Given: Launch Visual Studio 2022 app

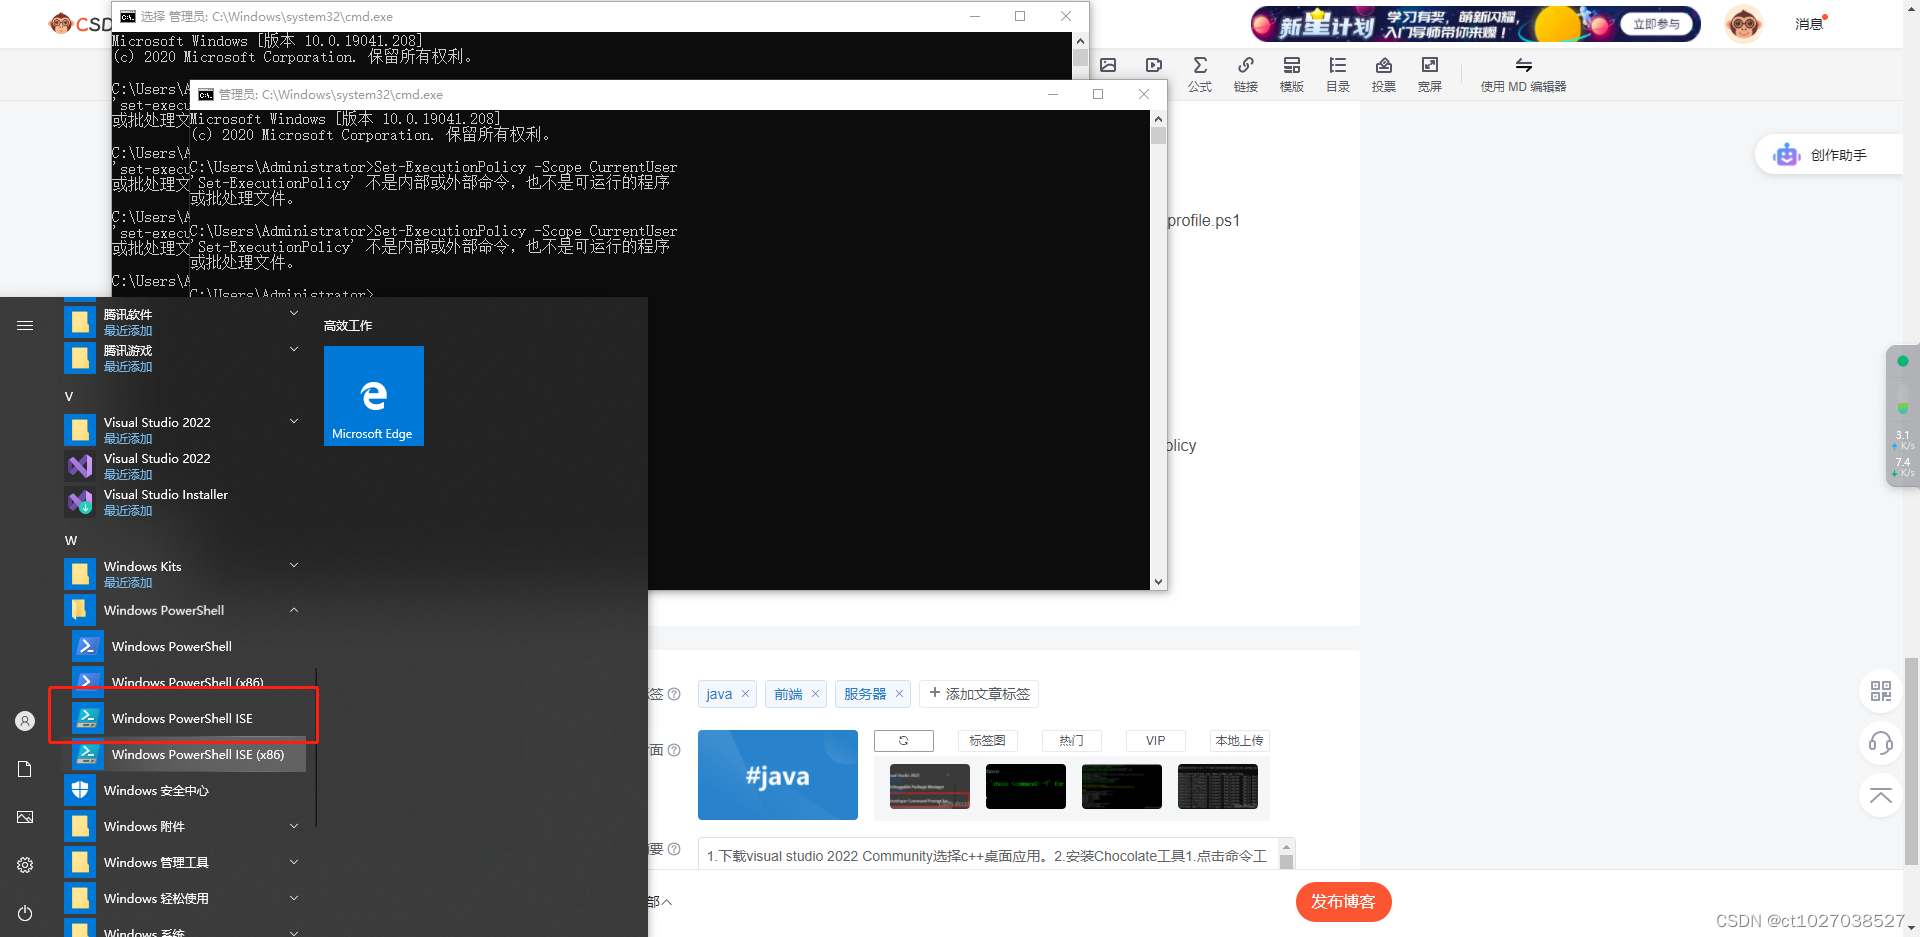Looking at the screenshot, I should pos(185,466).
